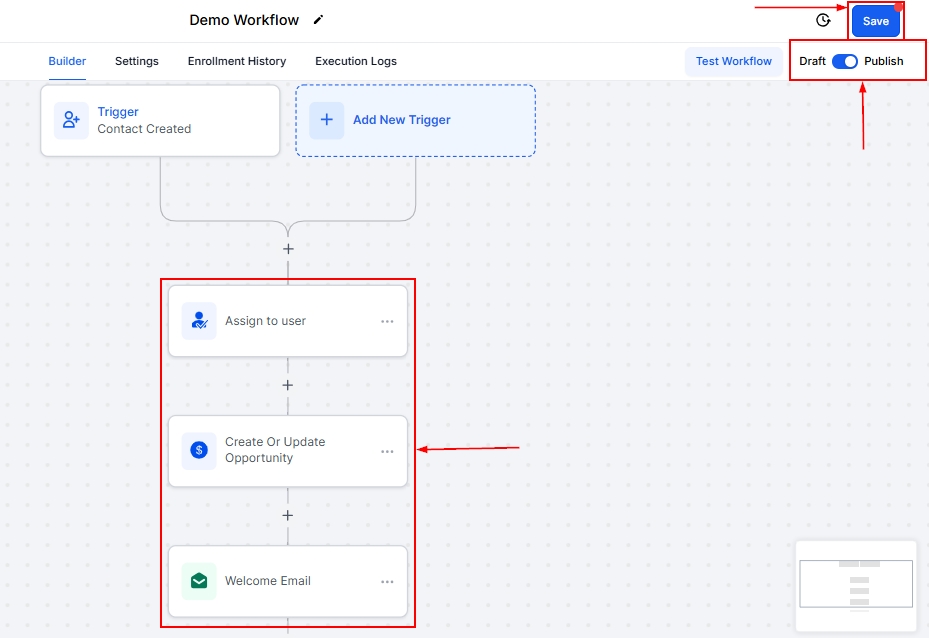Screen dimensions: 929x638
Task: Open the three-dot menu on Create Or Update Opportunity
Action: 387,452
